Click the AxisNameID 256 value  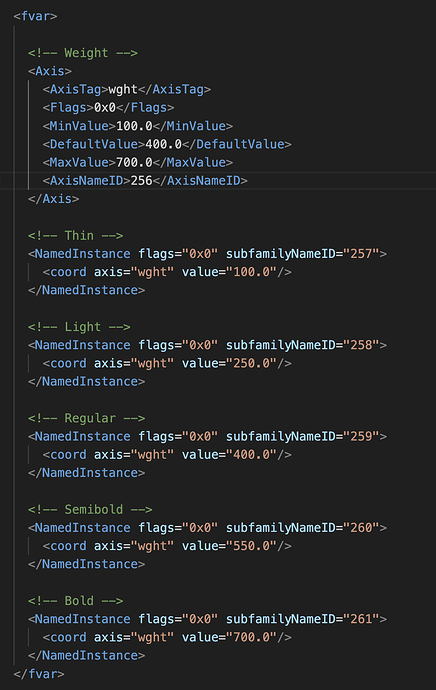[142, 180]
